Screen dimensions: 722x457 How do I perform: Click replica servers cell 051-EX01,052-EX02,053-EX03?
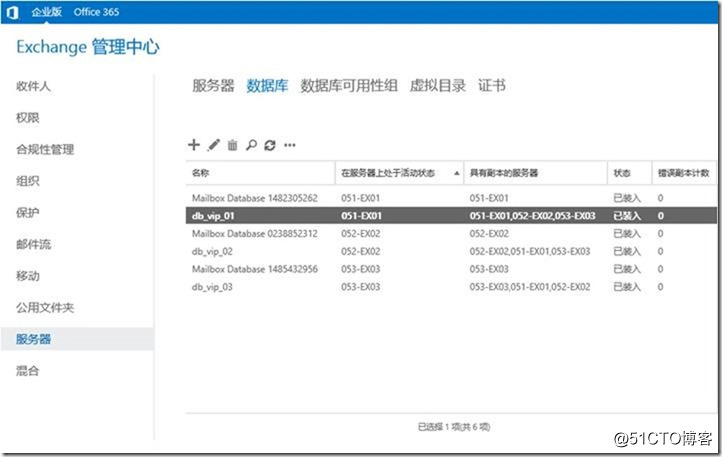(x=532, y=216)
